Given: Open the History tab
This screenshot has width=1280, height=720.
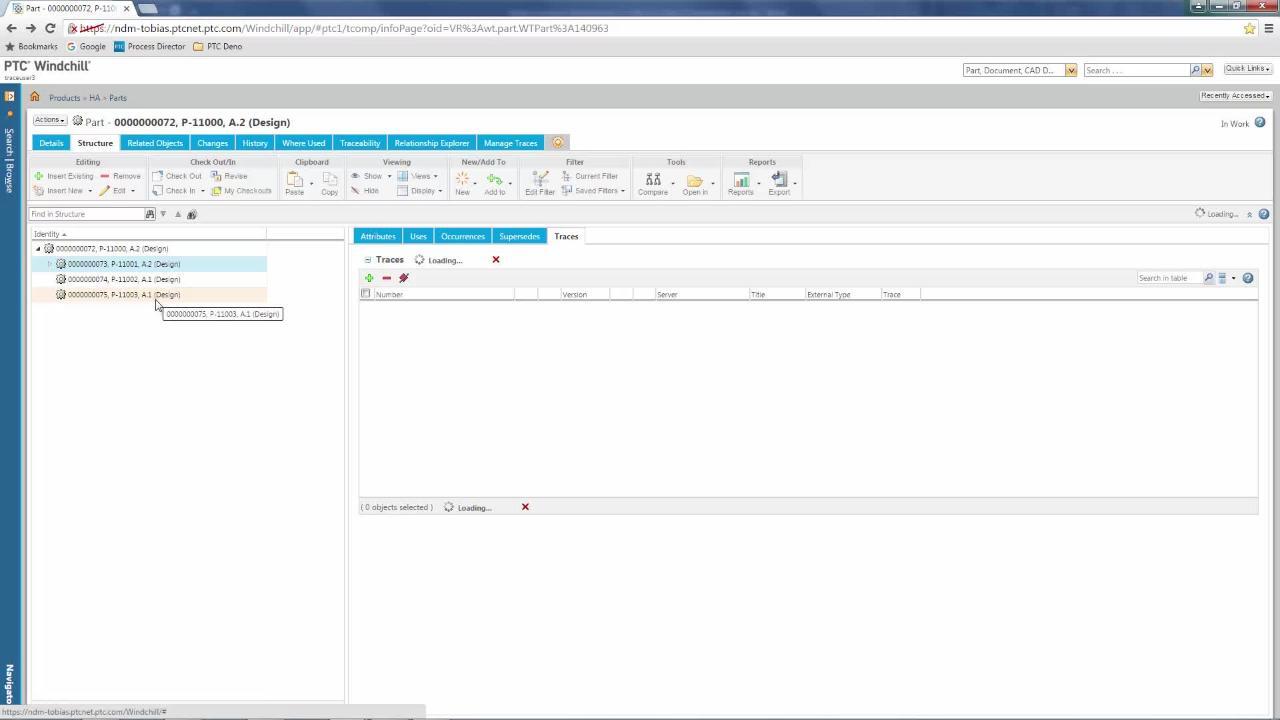Looking at the screenshot, I should point(255,143).
